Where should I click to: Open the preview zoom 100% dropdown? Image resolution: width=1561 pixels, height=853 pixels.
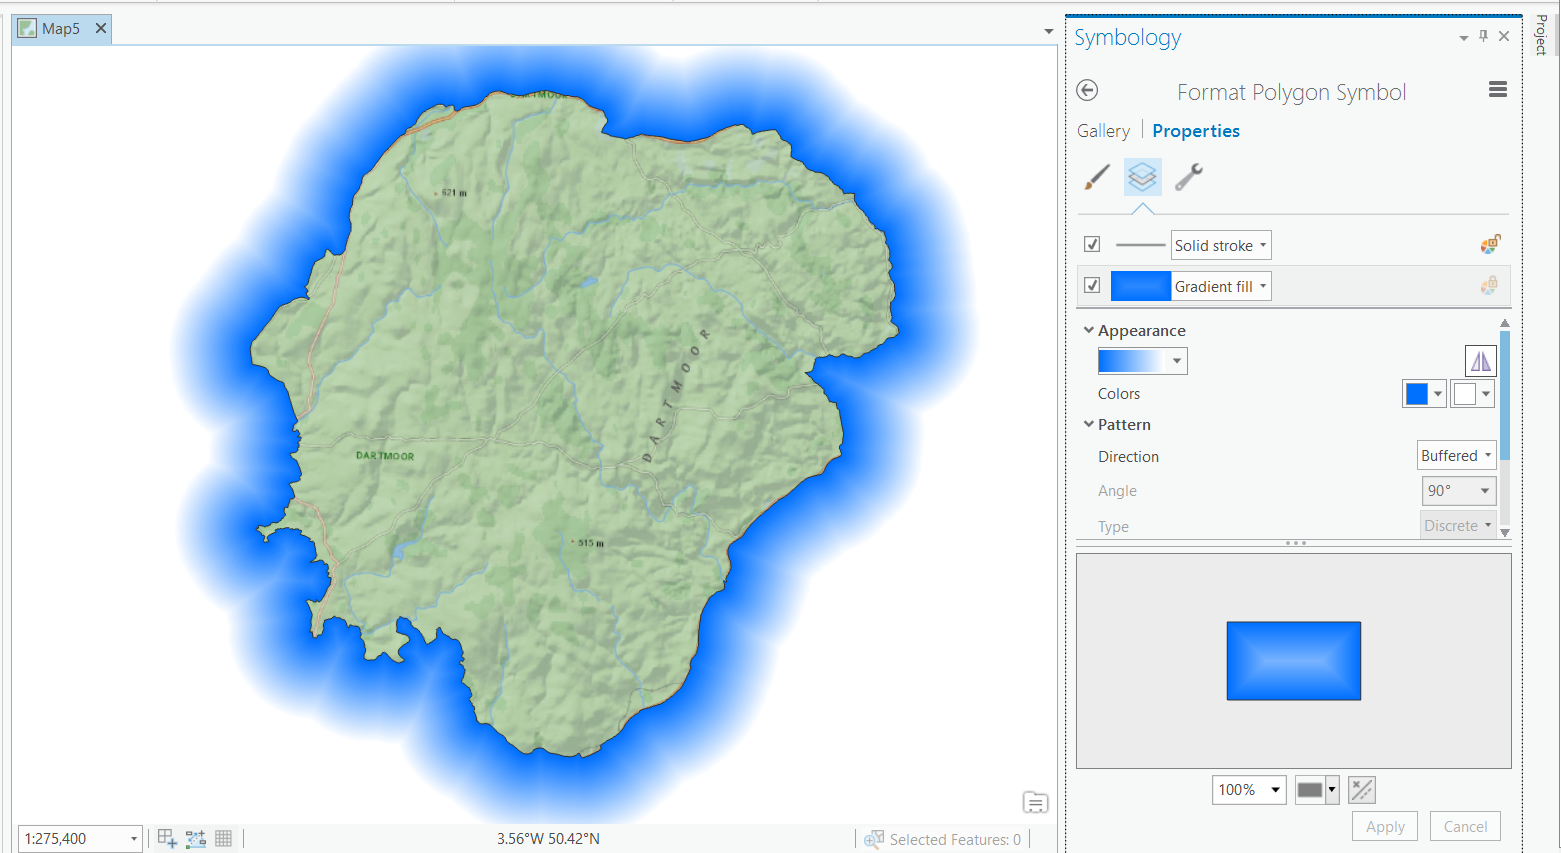[x=1249, y=790]
